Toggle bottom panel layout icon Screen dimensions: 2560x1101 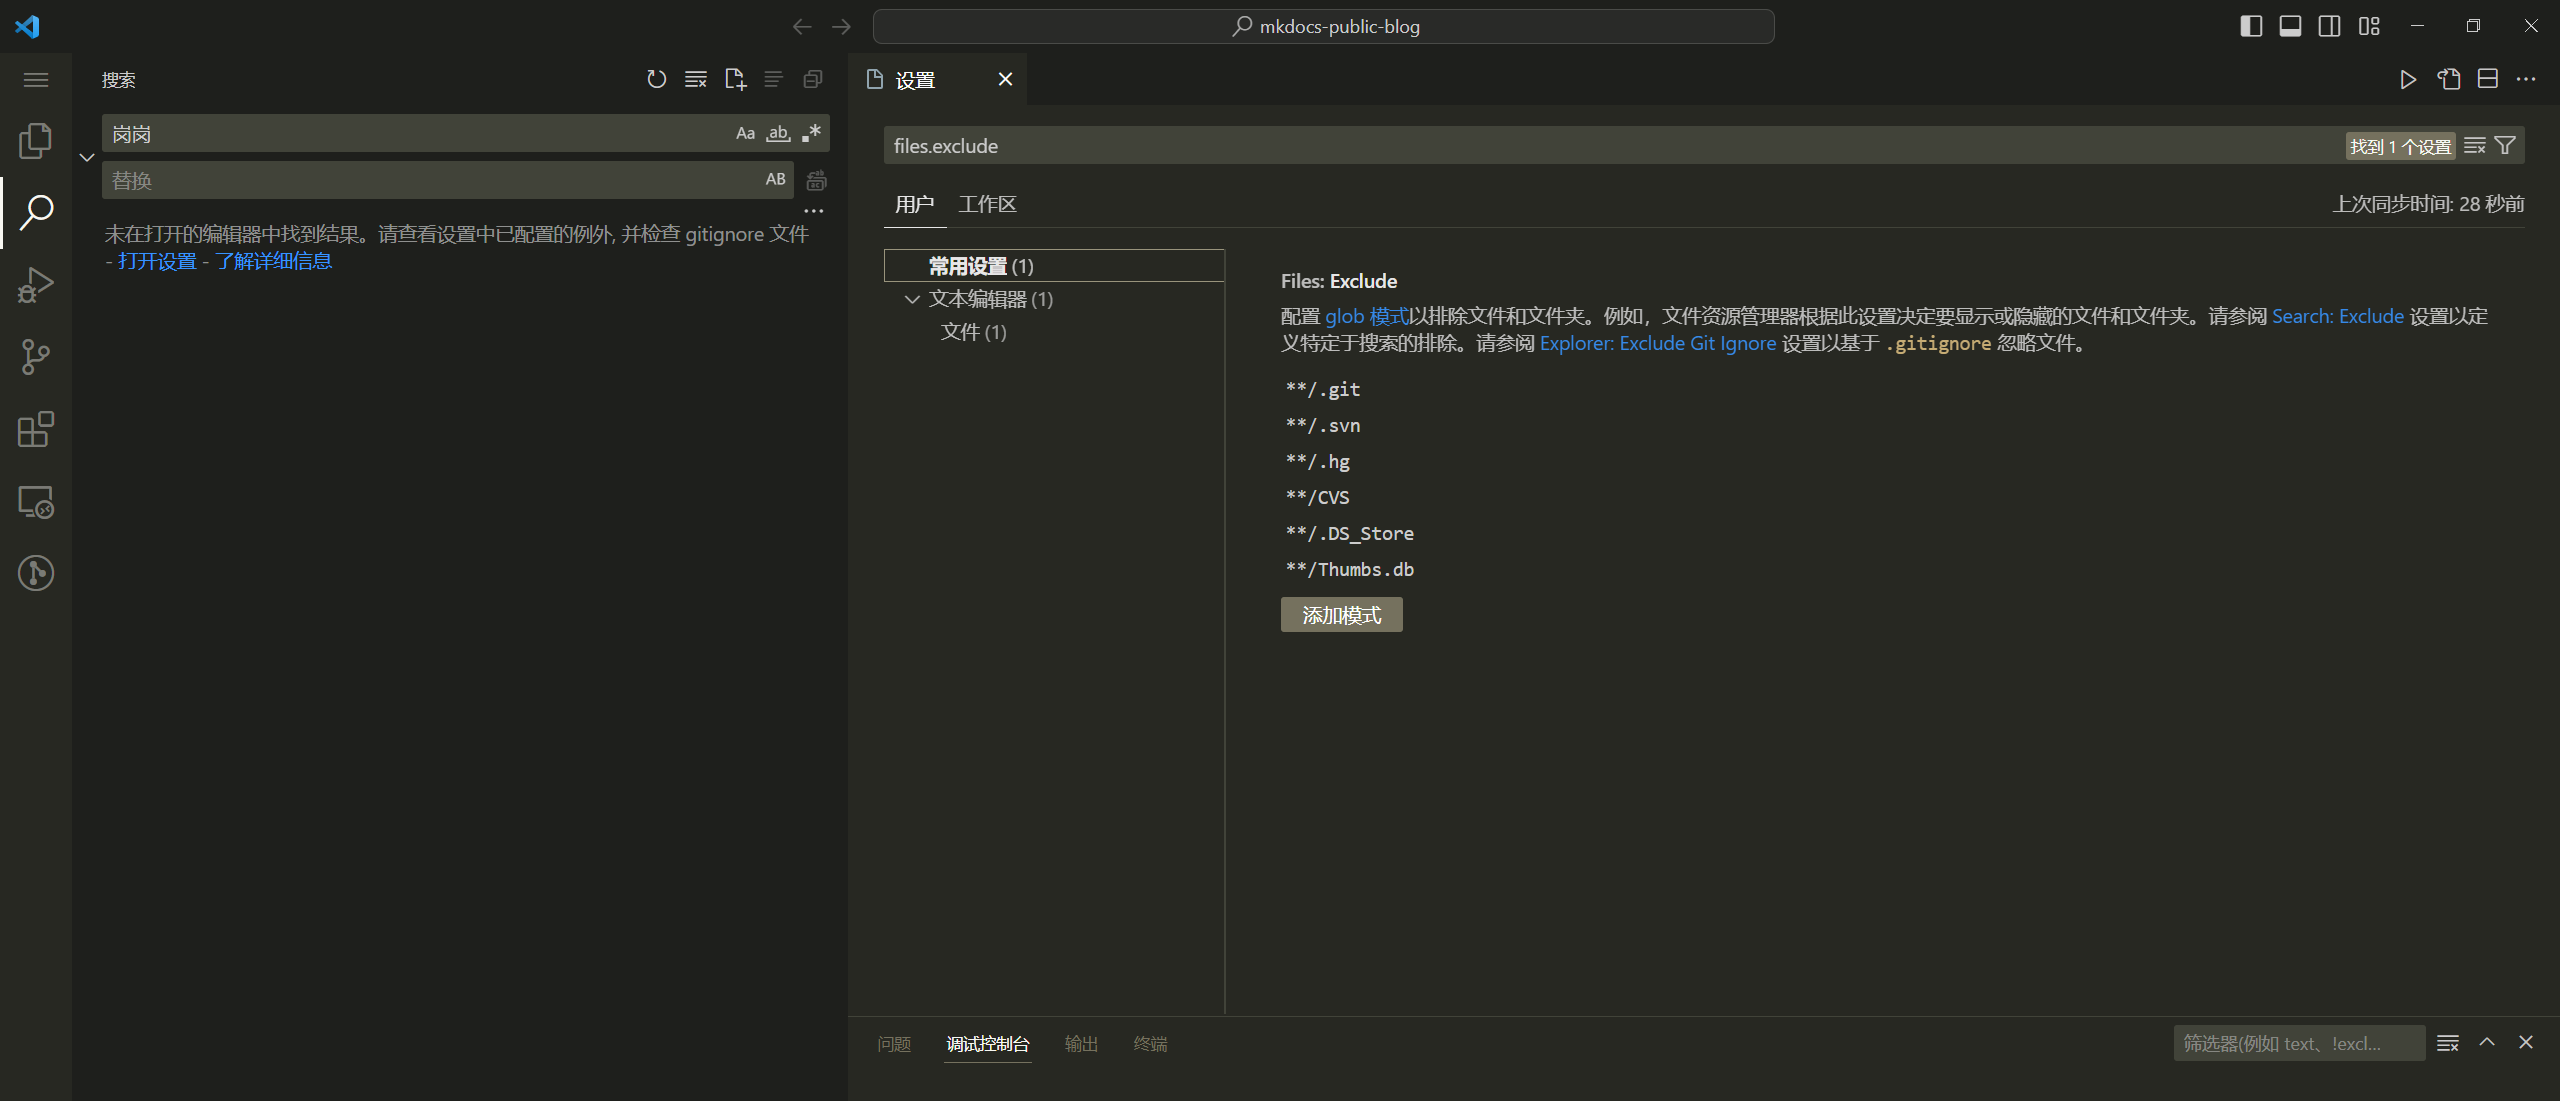[2290, 26]
